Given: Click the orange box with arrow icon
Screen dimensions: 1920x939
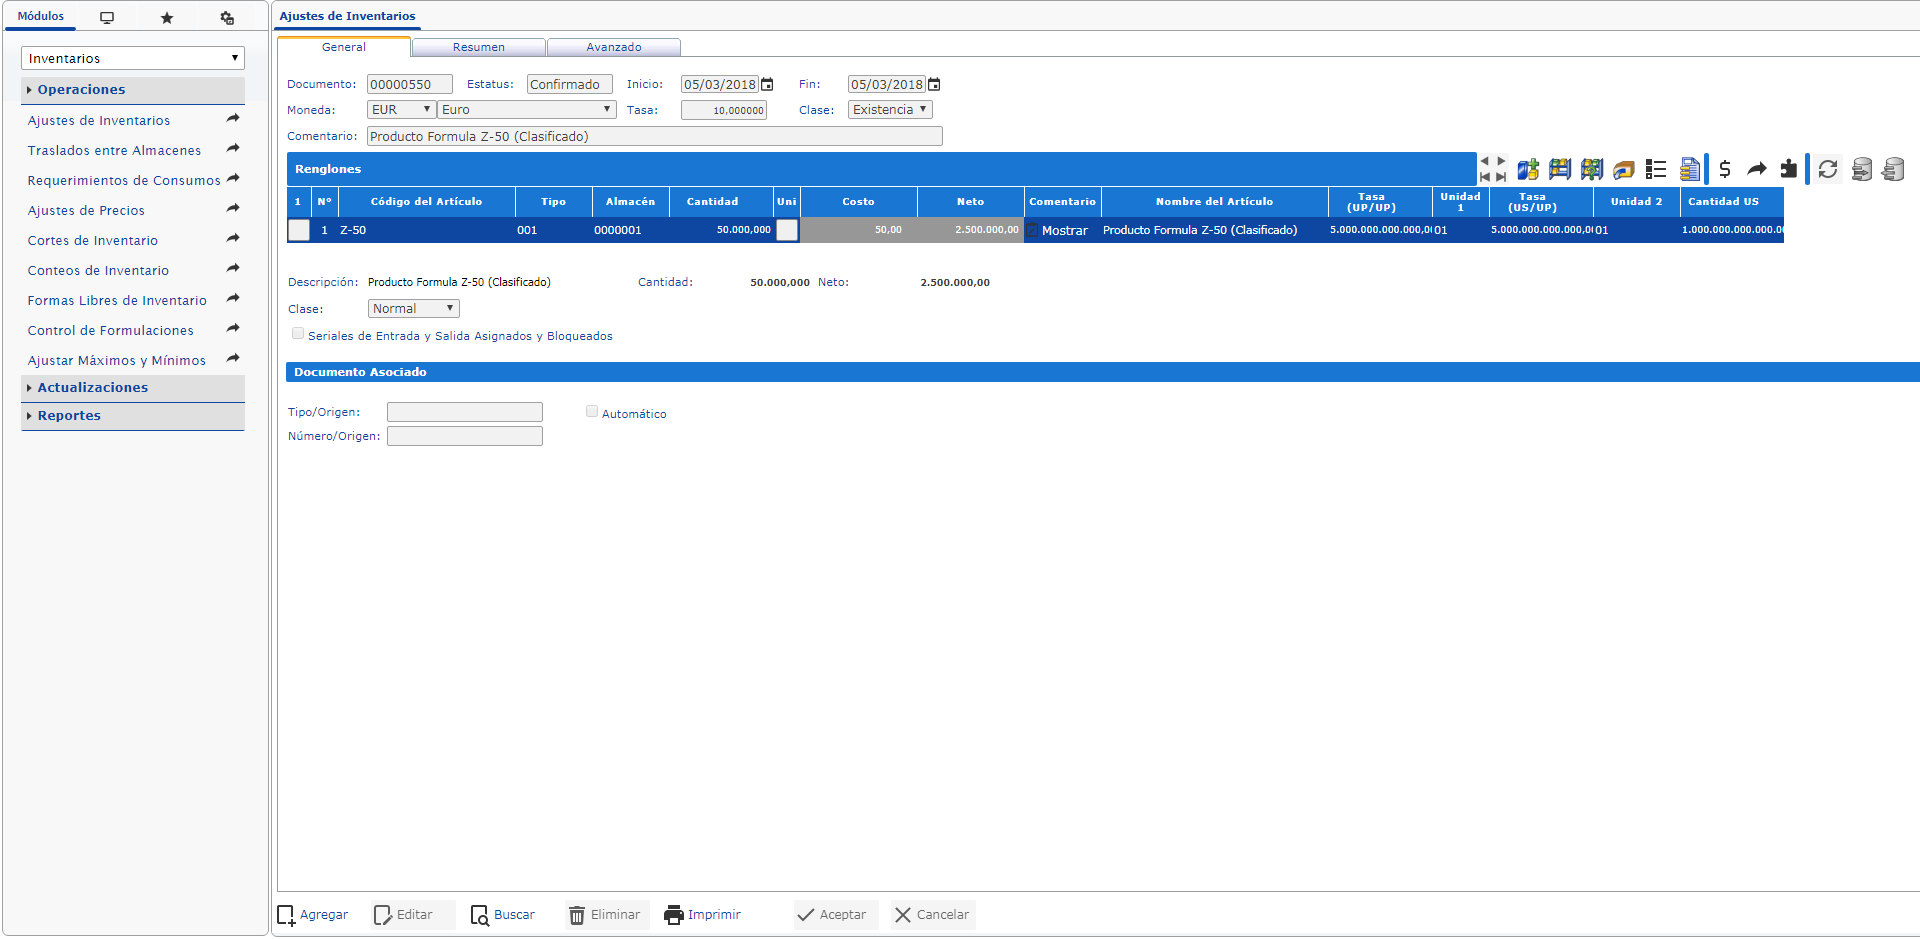Looking at the screenshot, I should pos(1624,170).
